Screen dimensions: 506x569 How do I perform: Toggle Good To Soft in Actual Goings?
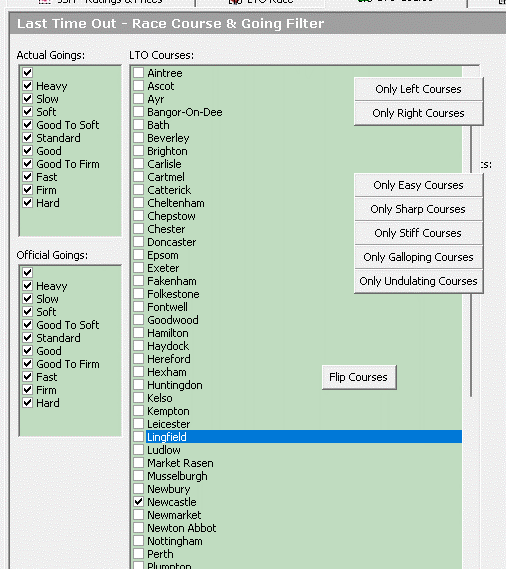pos(28,125)
